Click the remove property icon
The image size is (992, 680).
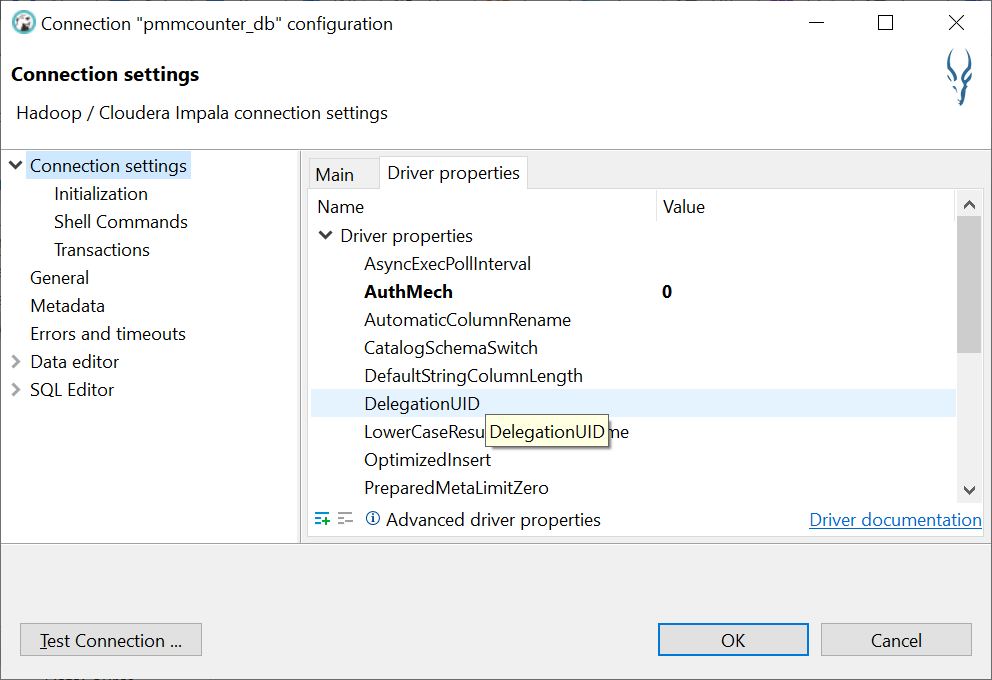pos(345,519)
